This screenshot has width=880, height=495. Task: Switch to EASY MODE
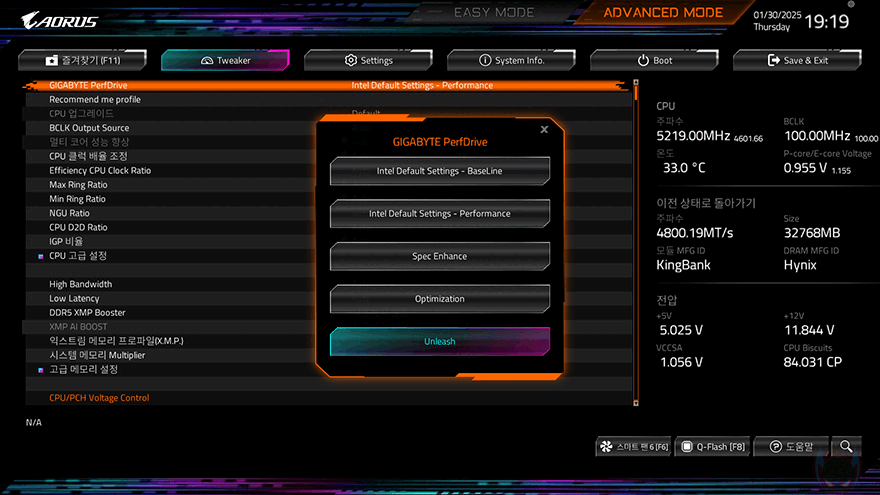494,12
